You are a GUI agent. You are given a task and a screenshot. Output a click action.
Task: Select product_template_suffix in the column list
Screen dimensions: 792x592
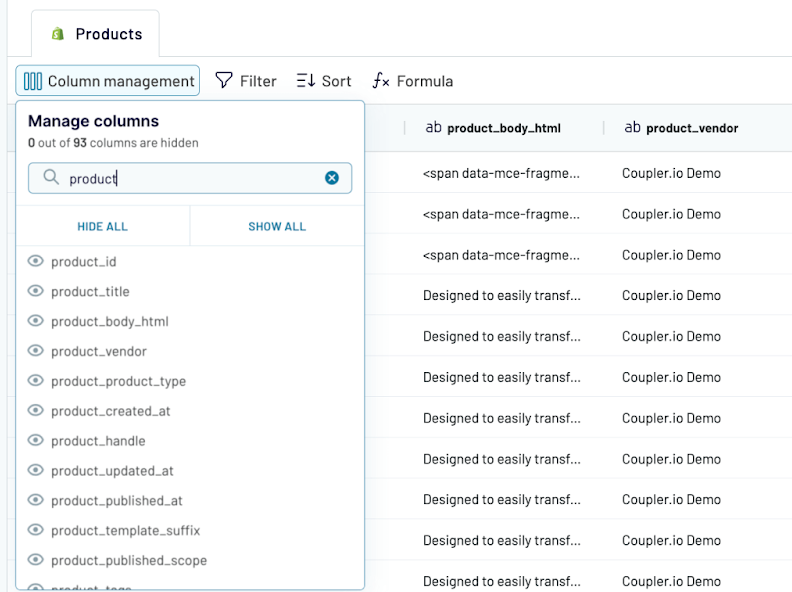pyautogui.click(x=126, y=530)
